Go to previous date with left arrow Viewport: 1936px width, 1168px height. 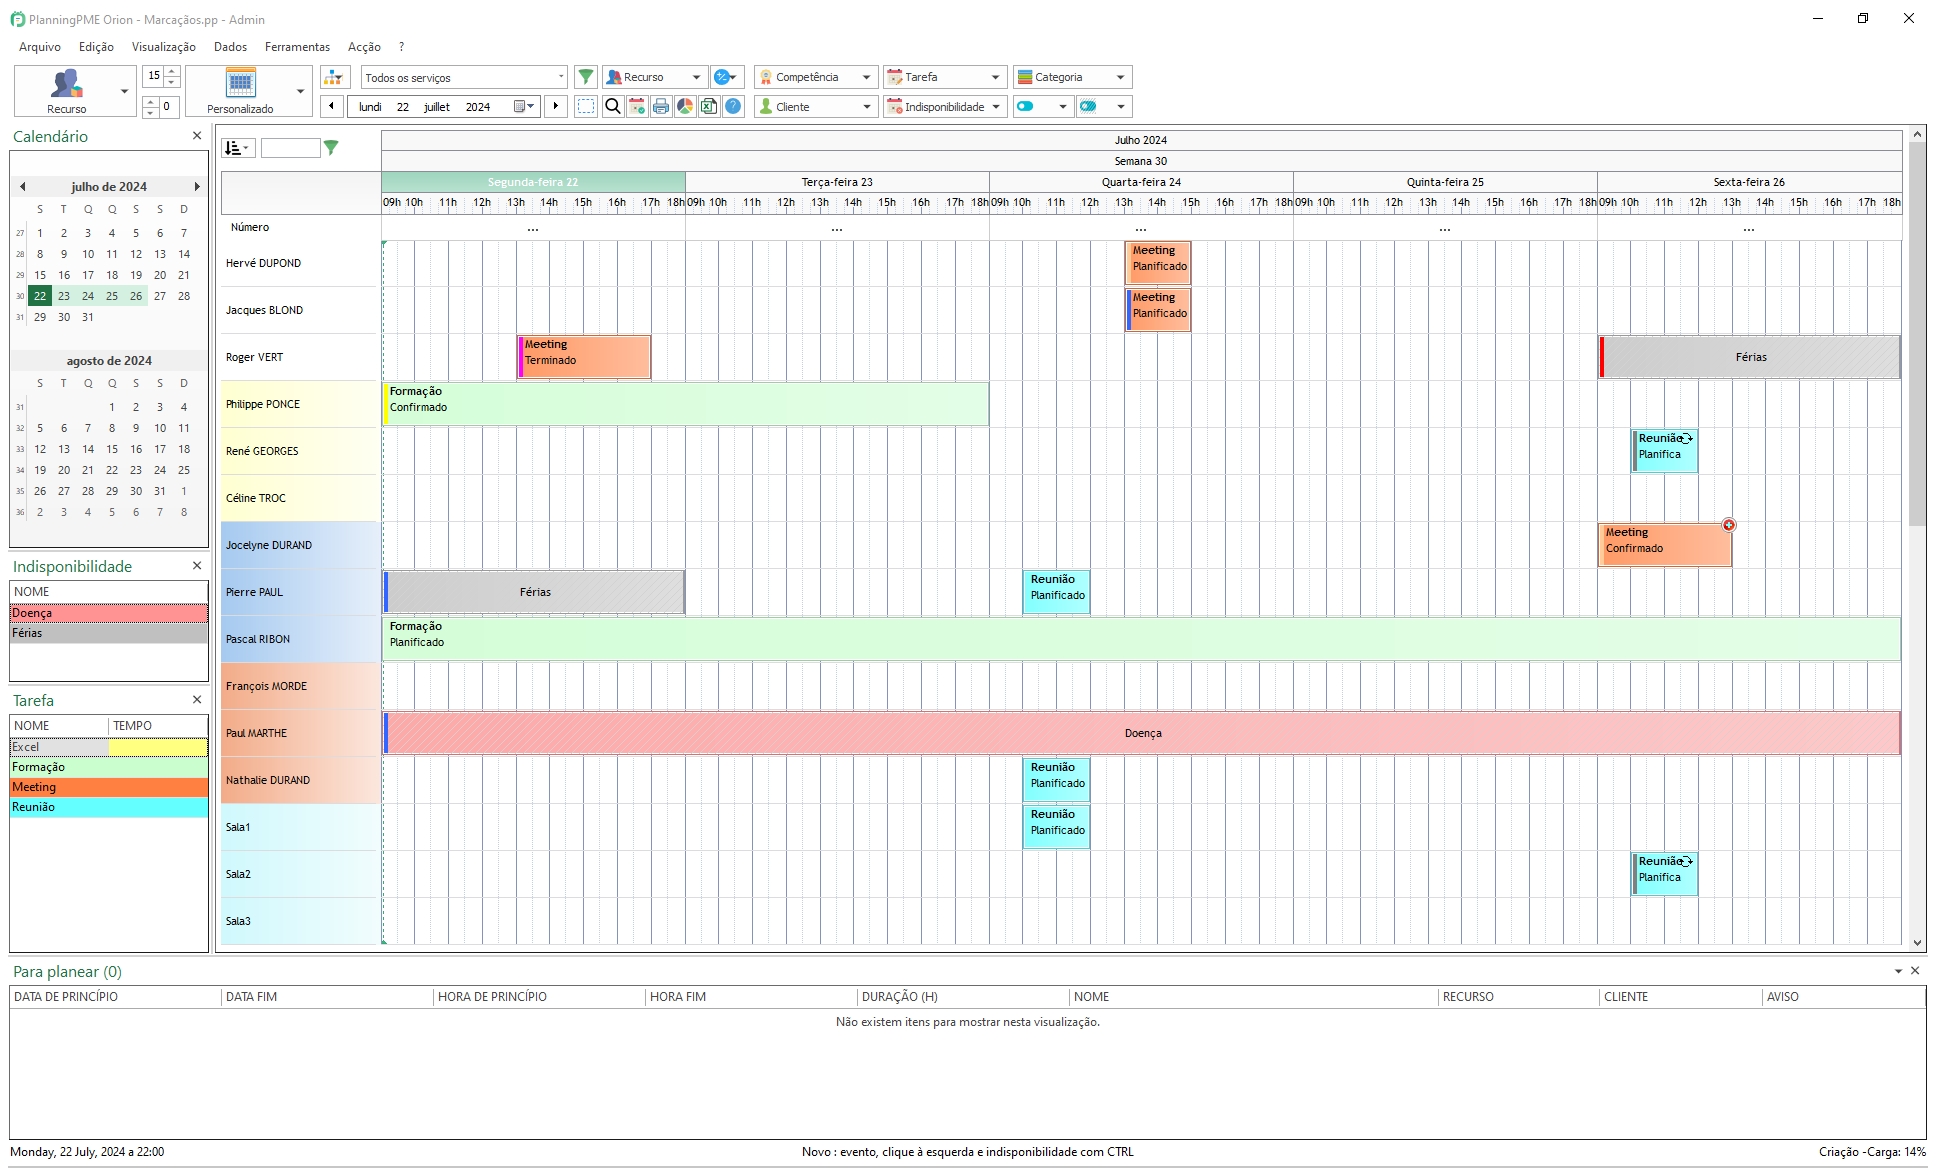click(332, 106)
